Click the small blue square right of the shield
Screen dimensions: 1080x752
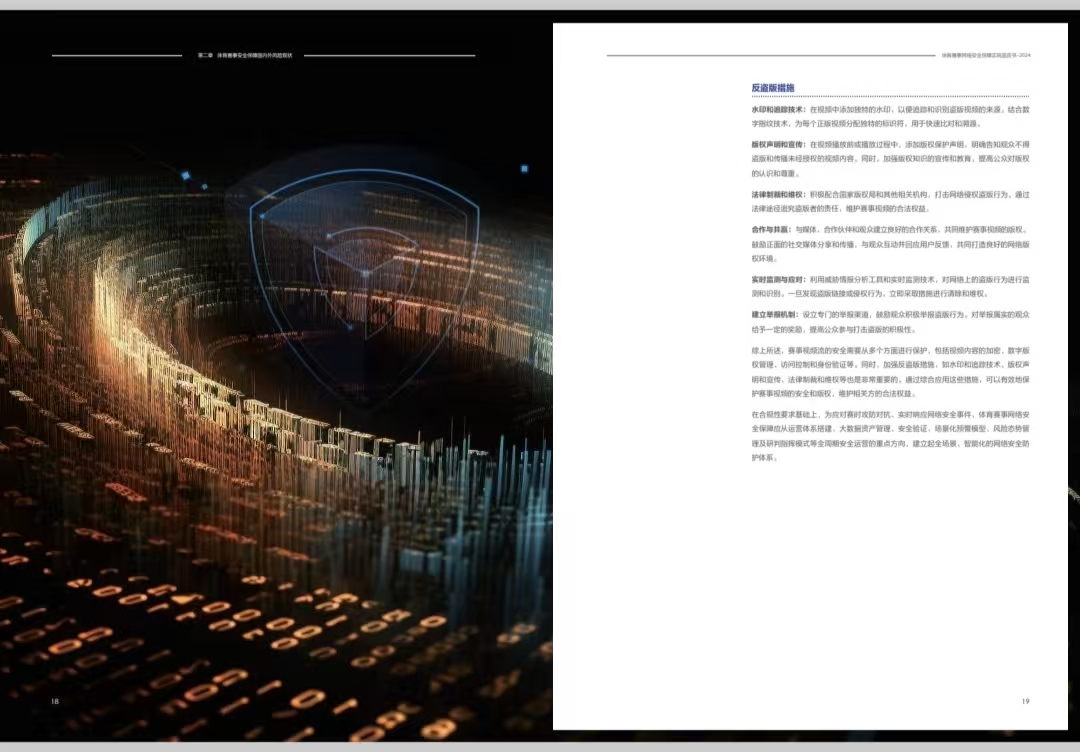tap(524, 169)
